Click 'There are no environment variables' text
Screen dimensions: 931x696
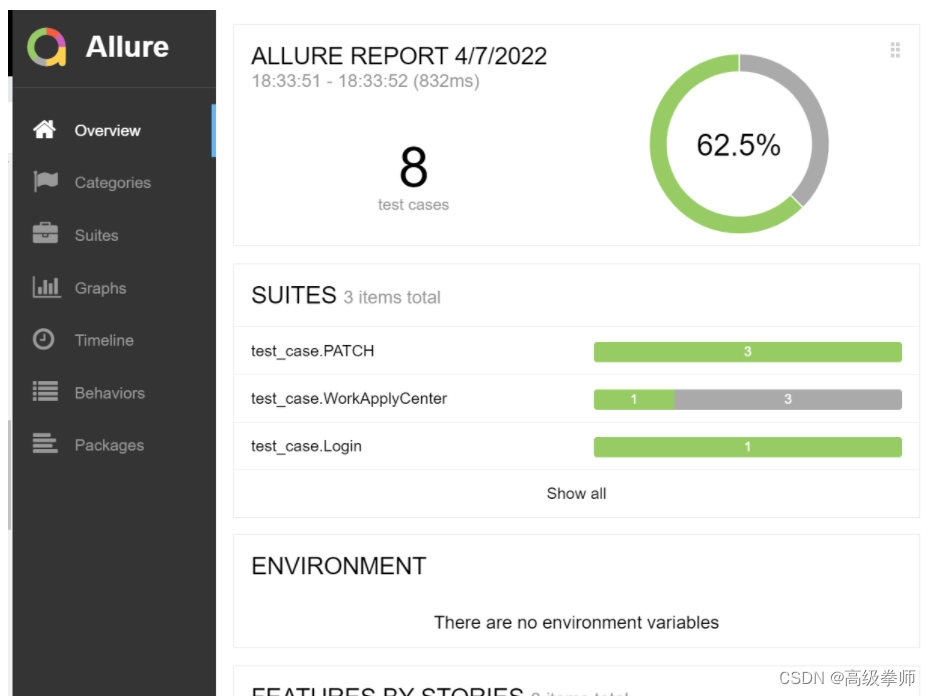click(x=576, y=622)
